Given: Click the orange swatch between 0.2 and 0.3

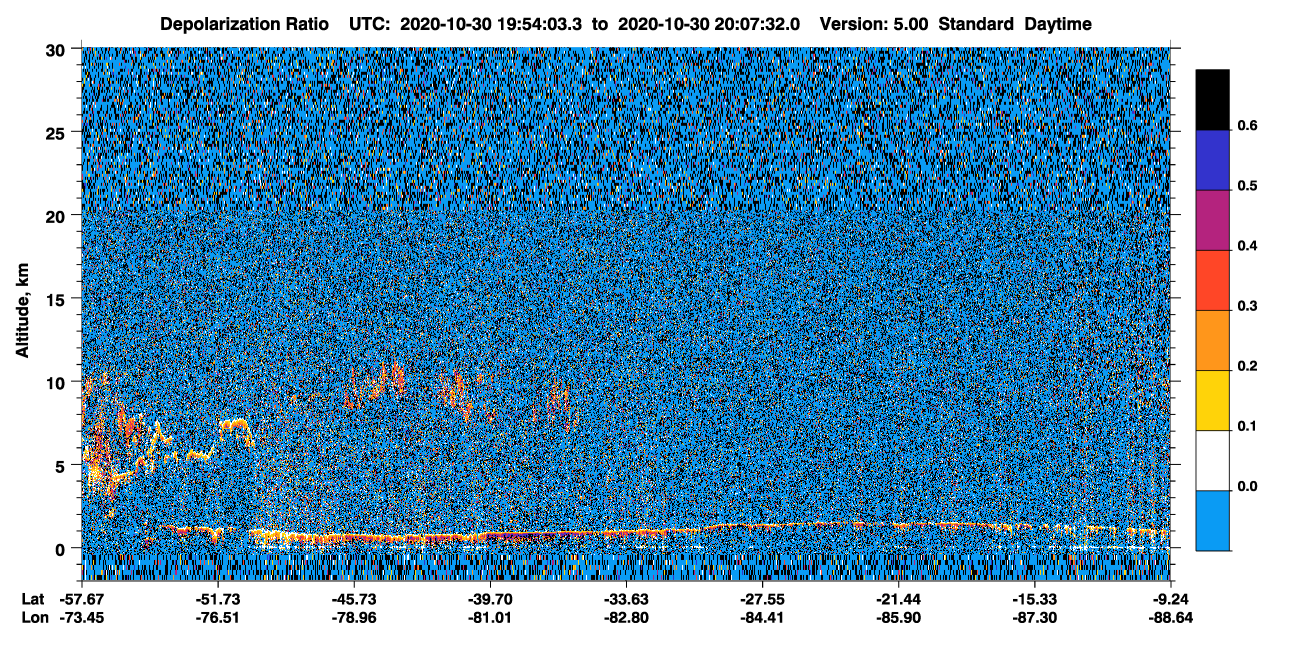Looking at the screenshot, I should [x=1212, y=340].
